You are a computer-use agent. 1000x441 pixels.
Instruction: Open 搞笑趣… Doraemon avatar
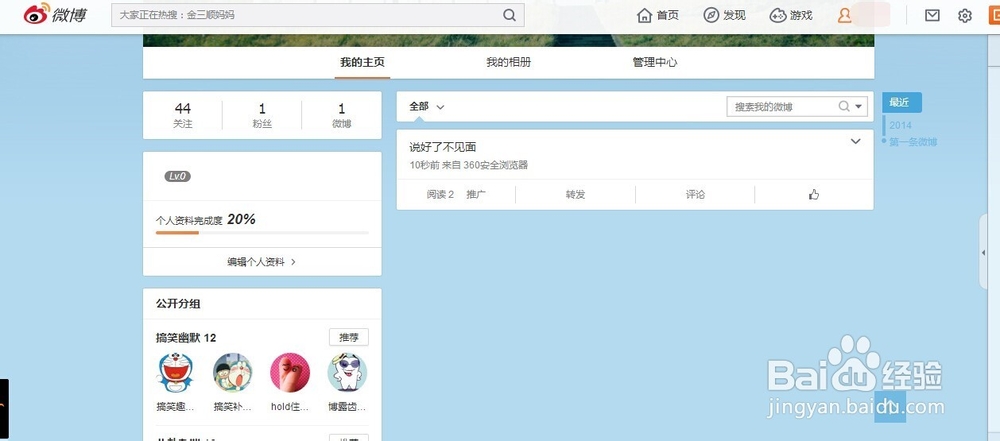pyautogui.click(x=175, y=373)
